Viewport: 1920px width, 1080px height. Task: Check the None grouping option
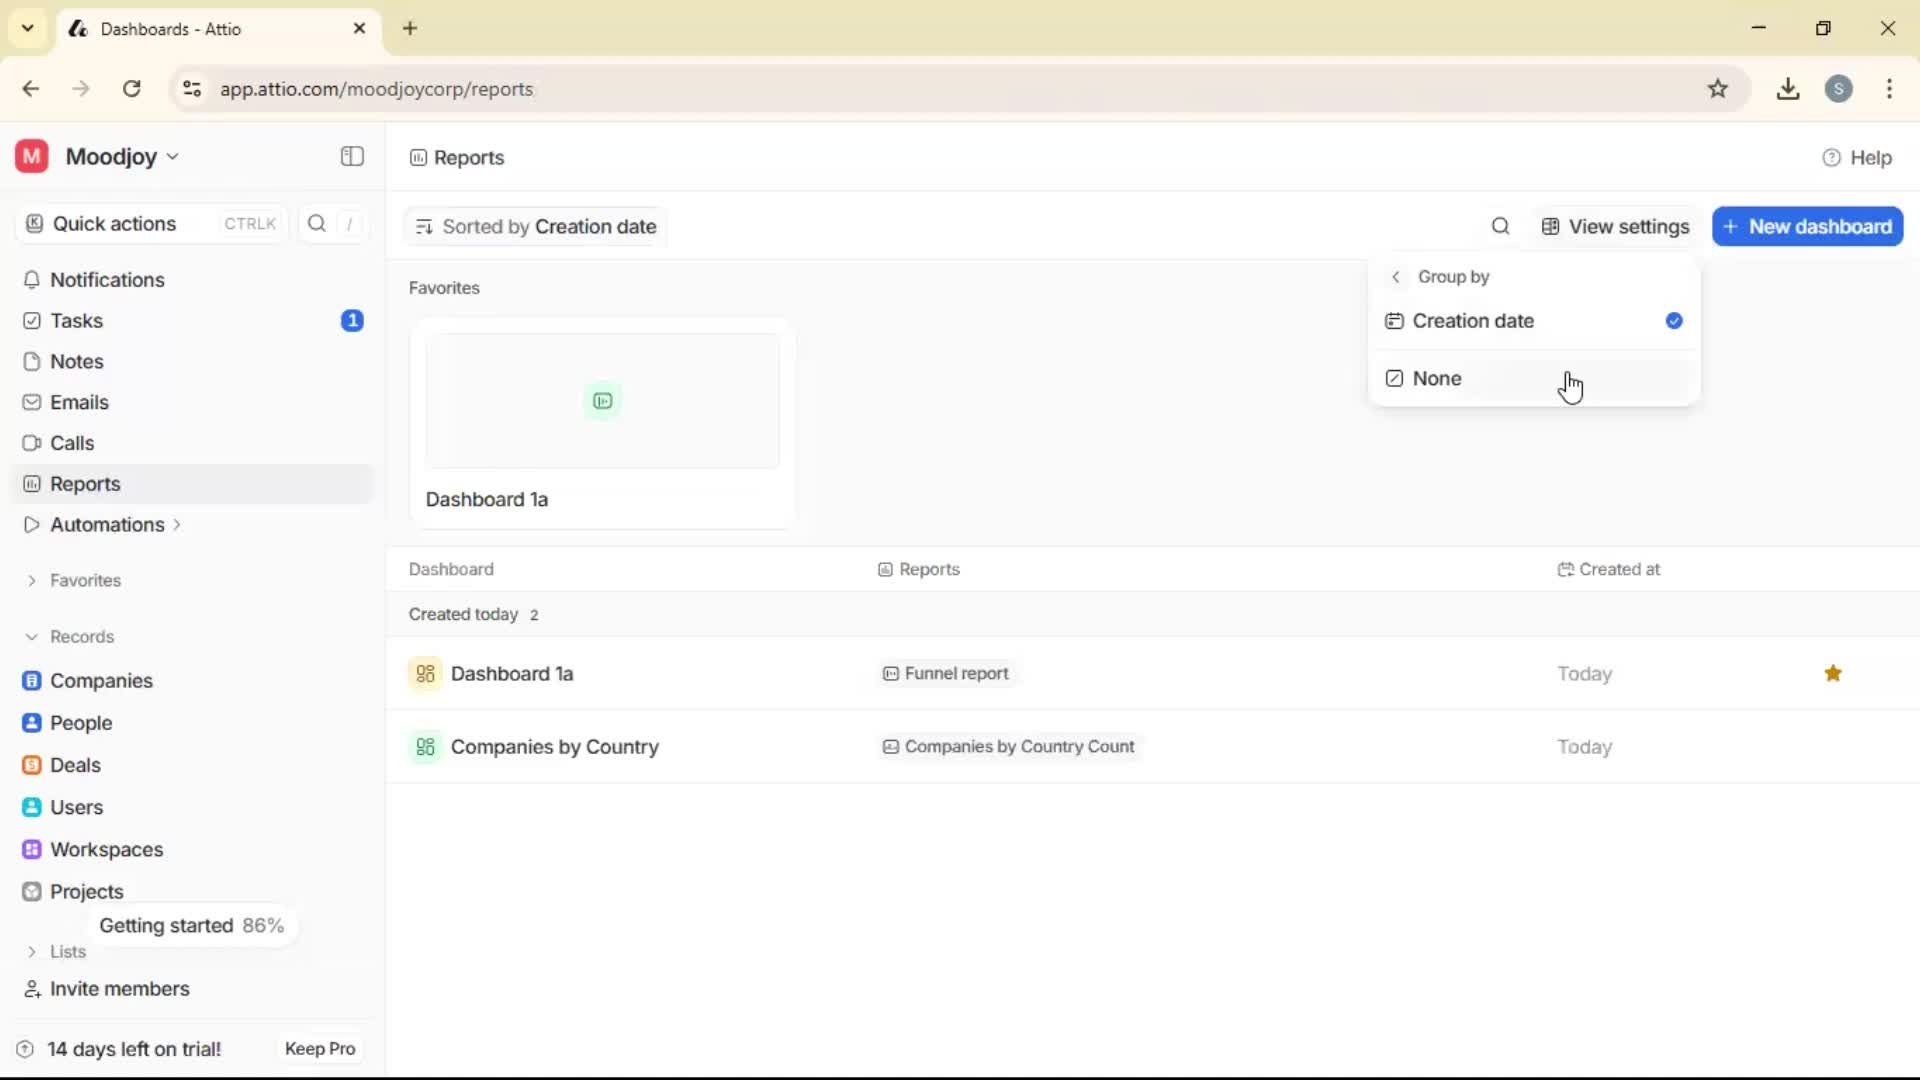(x=1438, y=378)
